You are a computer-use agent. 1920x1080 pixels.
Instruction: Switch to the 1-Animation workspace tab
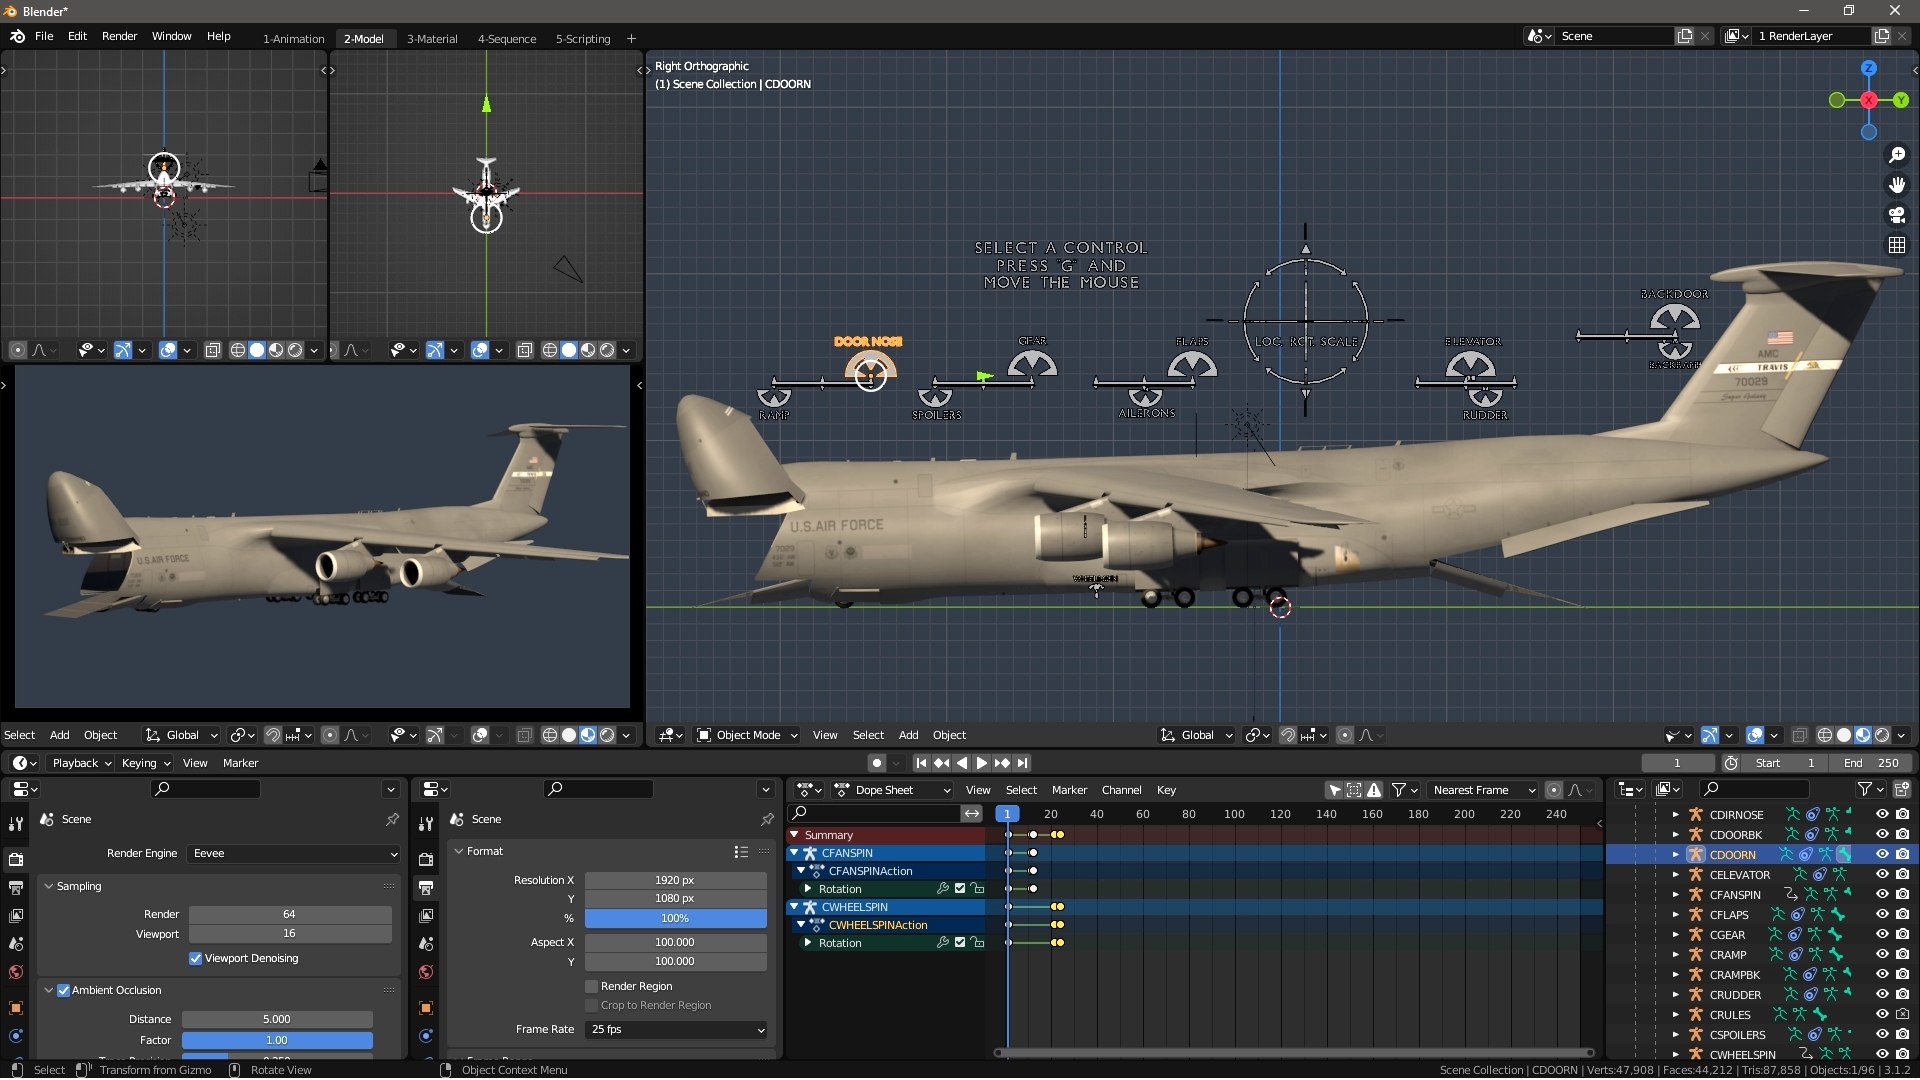click(x=293, y=39)
